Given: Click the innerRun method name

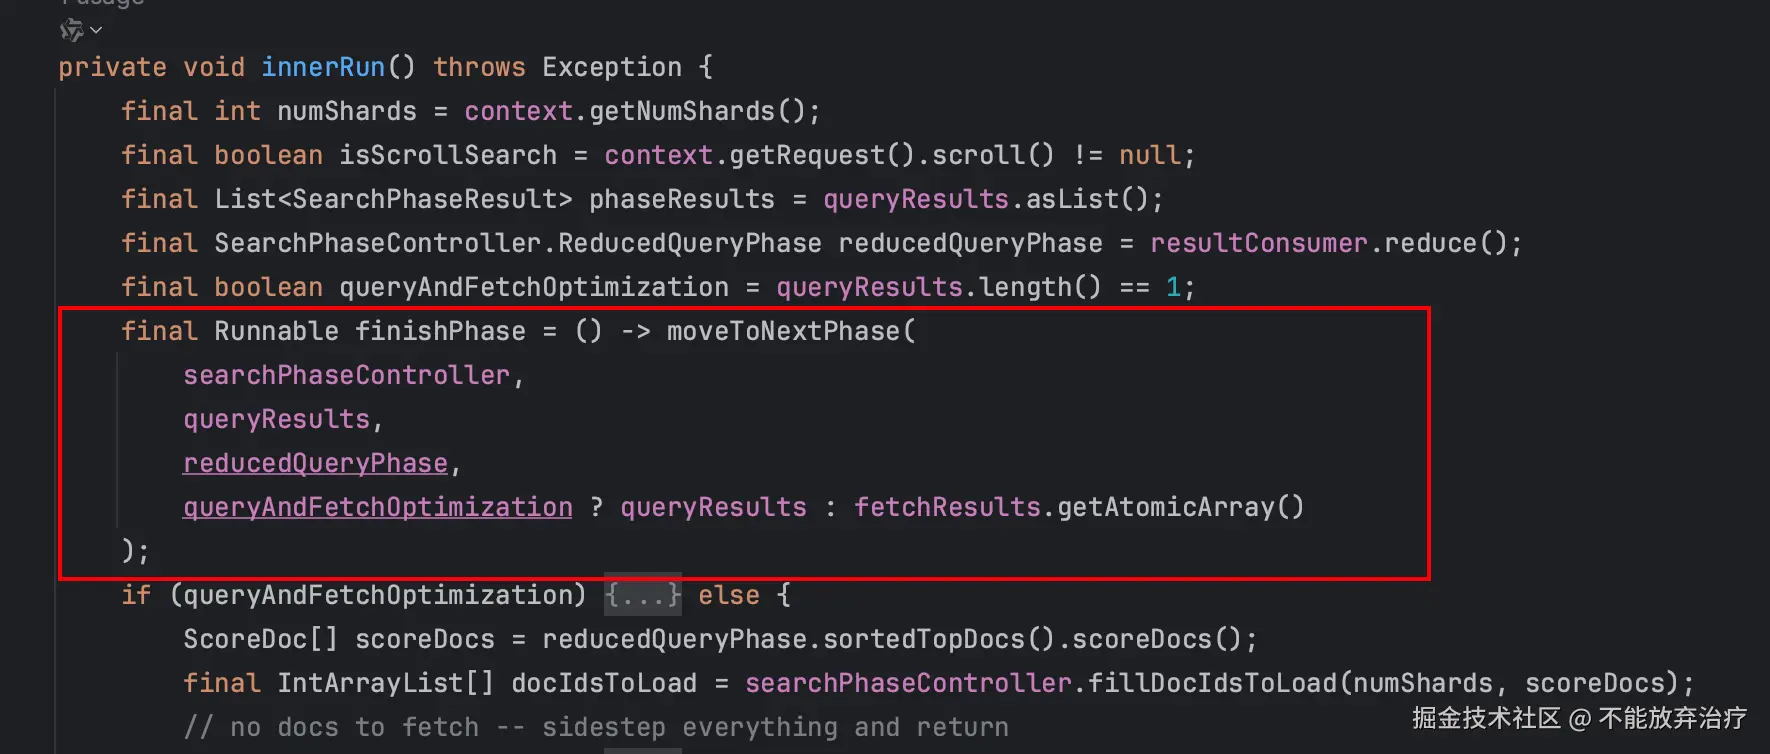Looking at the screenshot, I should [x=323, y=67].
